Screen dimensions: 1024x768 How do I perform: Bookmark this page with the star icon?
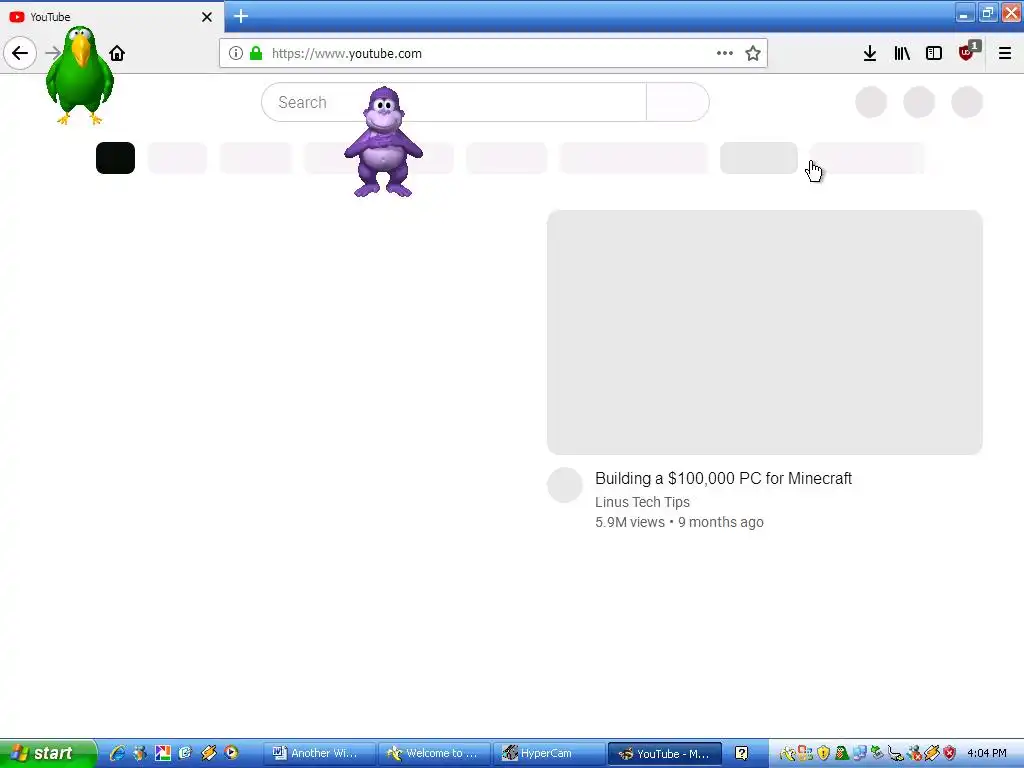753,53
